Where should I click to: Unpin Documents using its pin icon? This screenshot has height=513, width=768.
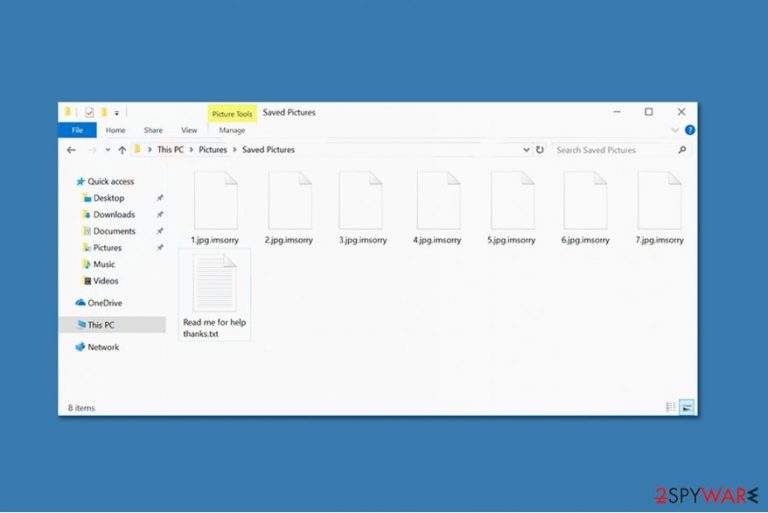point(160,231)
